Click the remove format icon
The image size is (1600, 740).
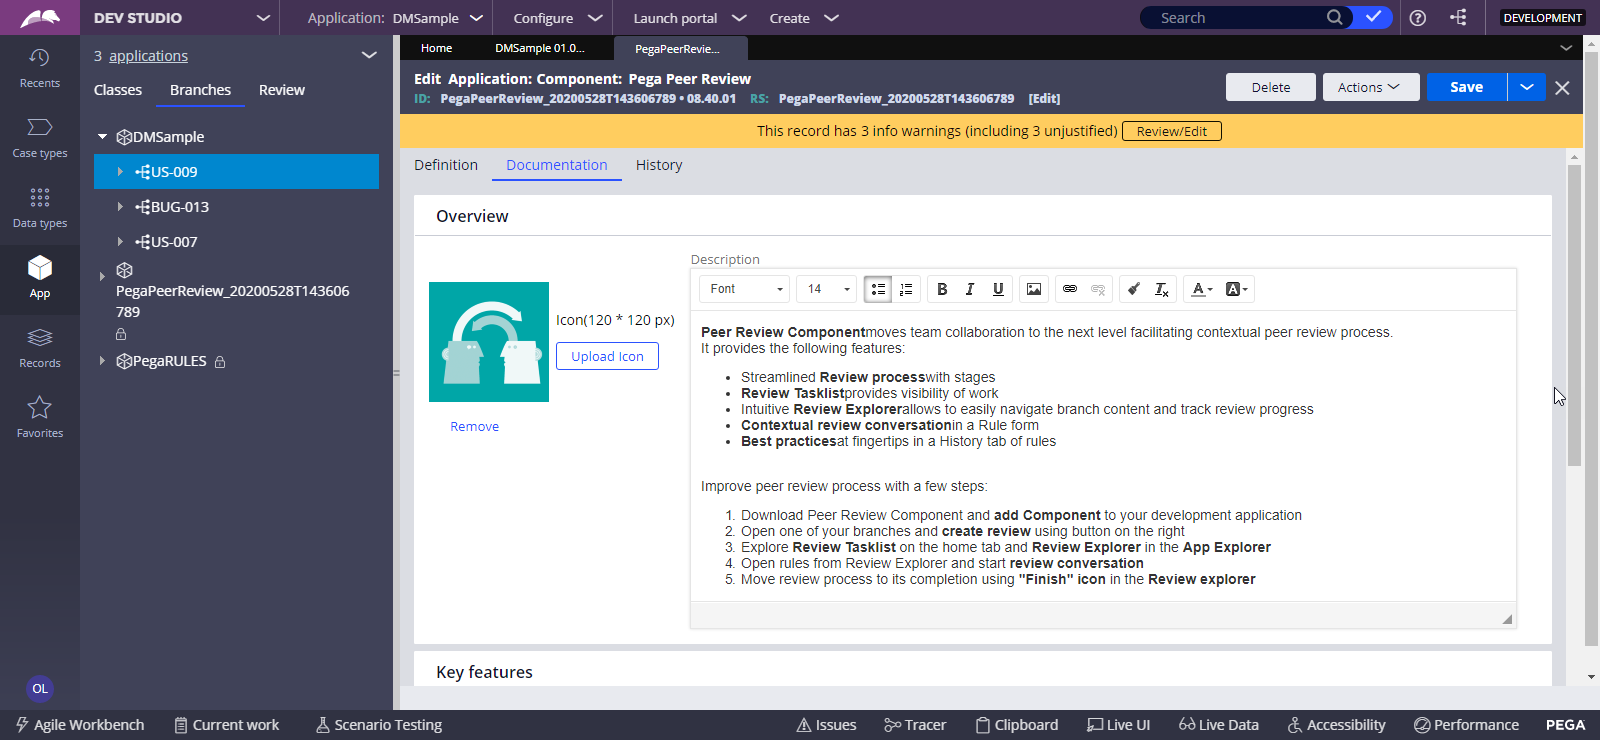tap(1162, 289)
